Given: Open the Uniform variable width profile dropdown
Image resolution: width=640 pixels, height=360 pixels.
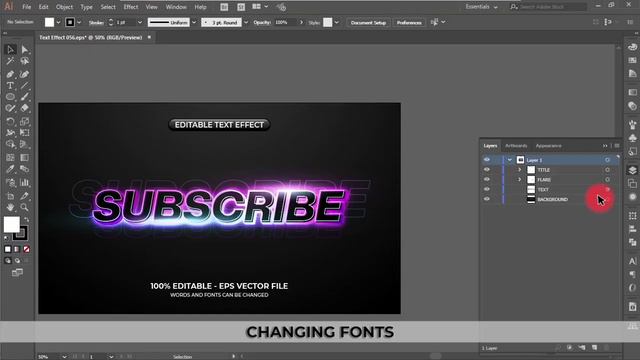Looking at the screenshot, I should 194,22.
